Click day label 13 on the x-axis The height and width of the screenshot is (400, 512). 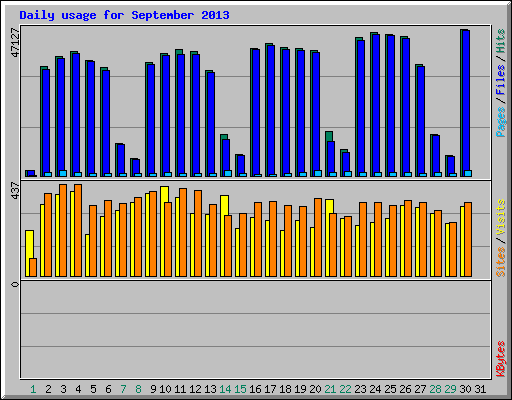click(x=210, y=389)
